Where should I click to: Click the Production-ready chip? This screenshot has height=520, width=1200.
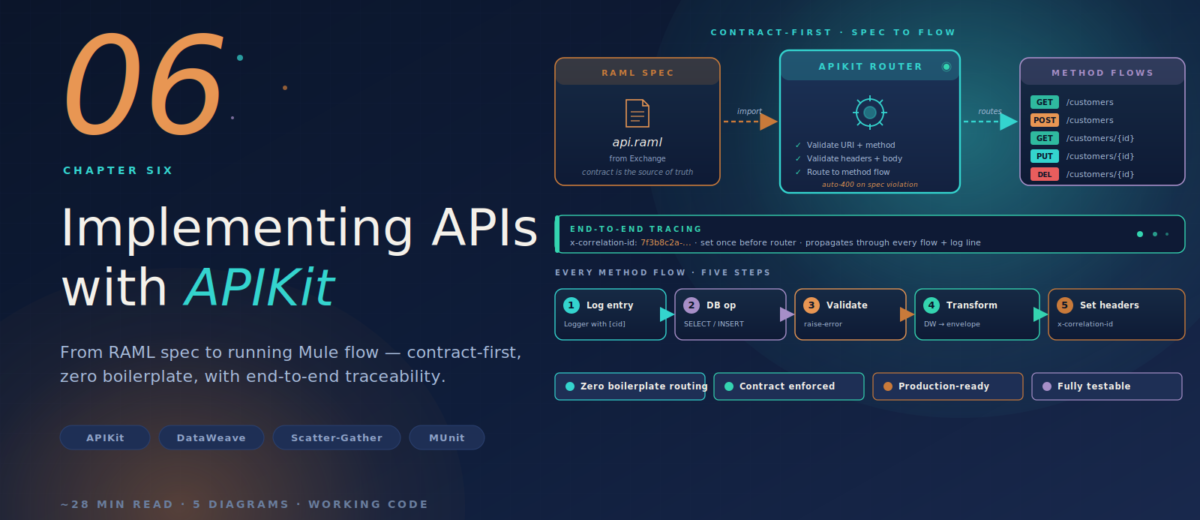pyautogui.click(x=948, y=386)
